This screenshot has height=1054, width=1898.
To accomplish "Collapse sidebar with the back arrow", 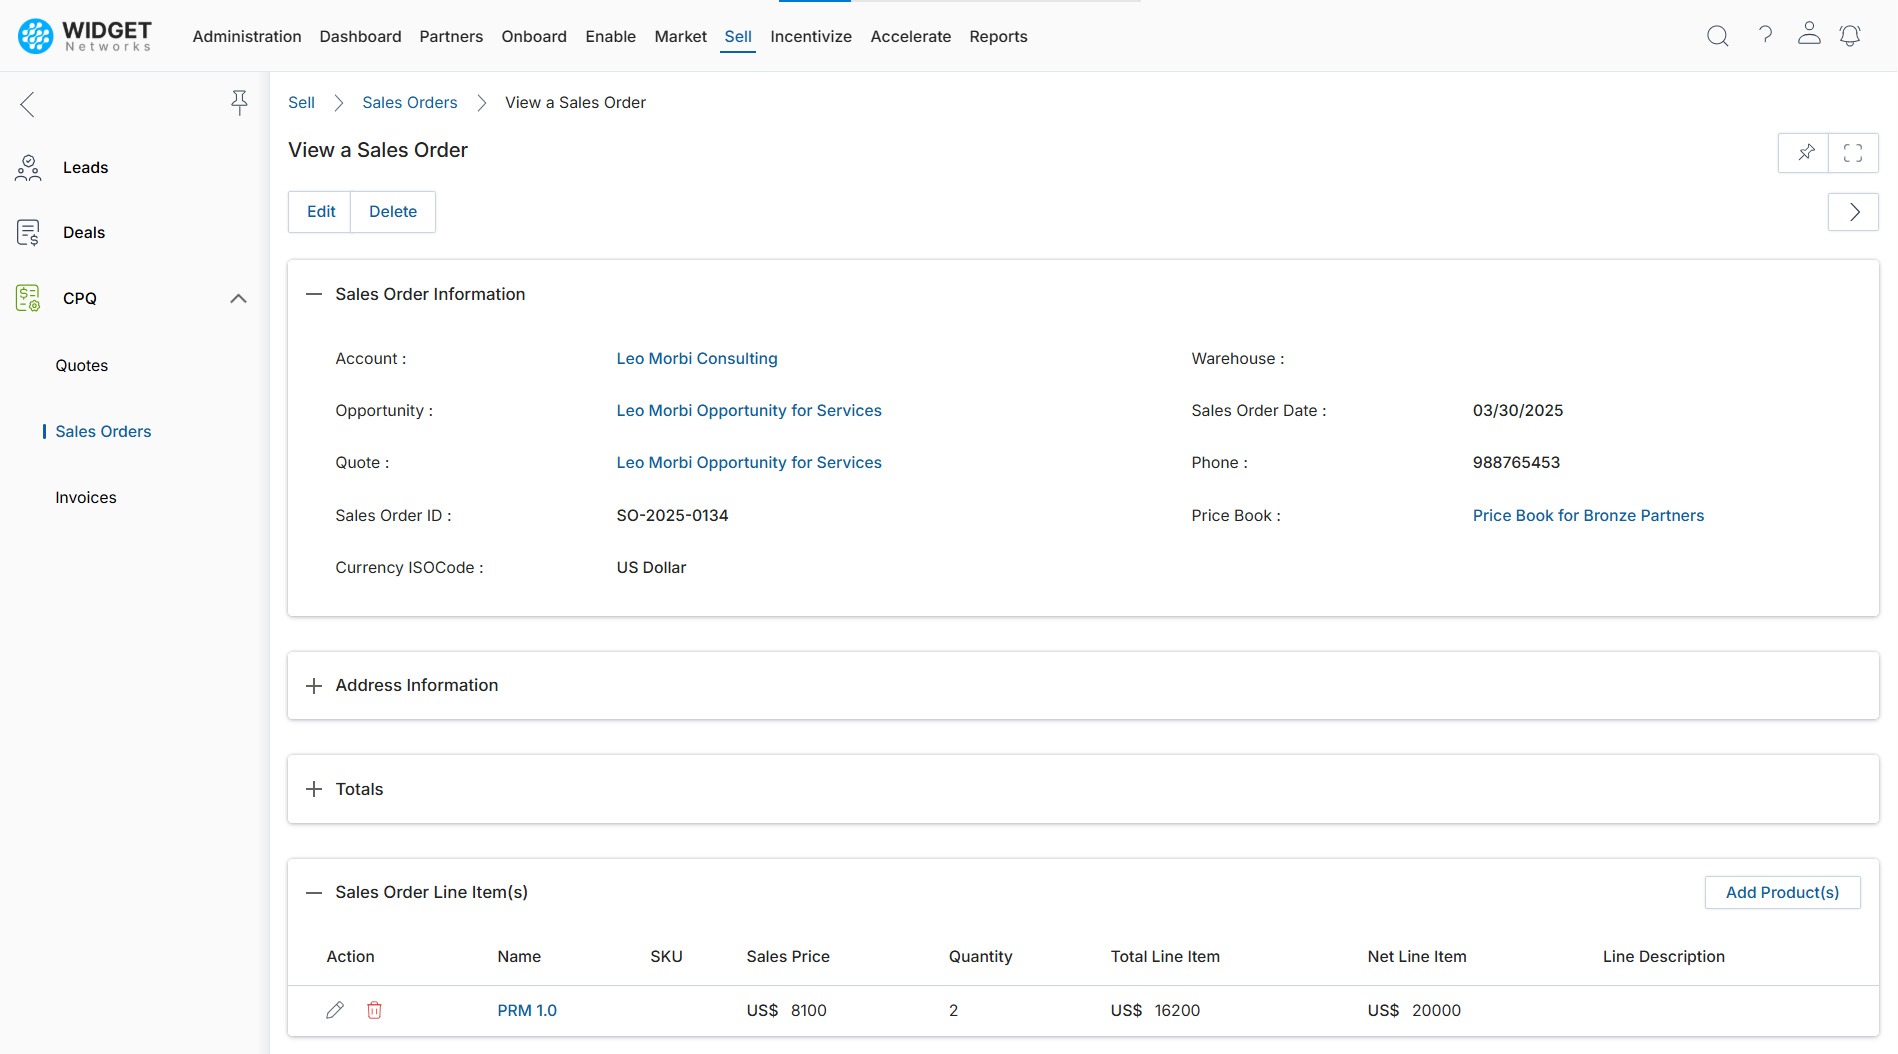I will coord(27,104).
